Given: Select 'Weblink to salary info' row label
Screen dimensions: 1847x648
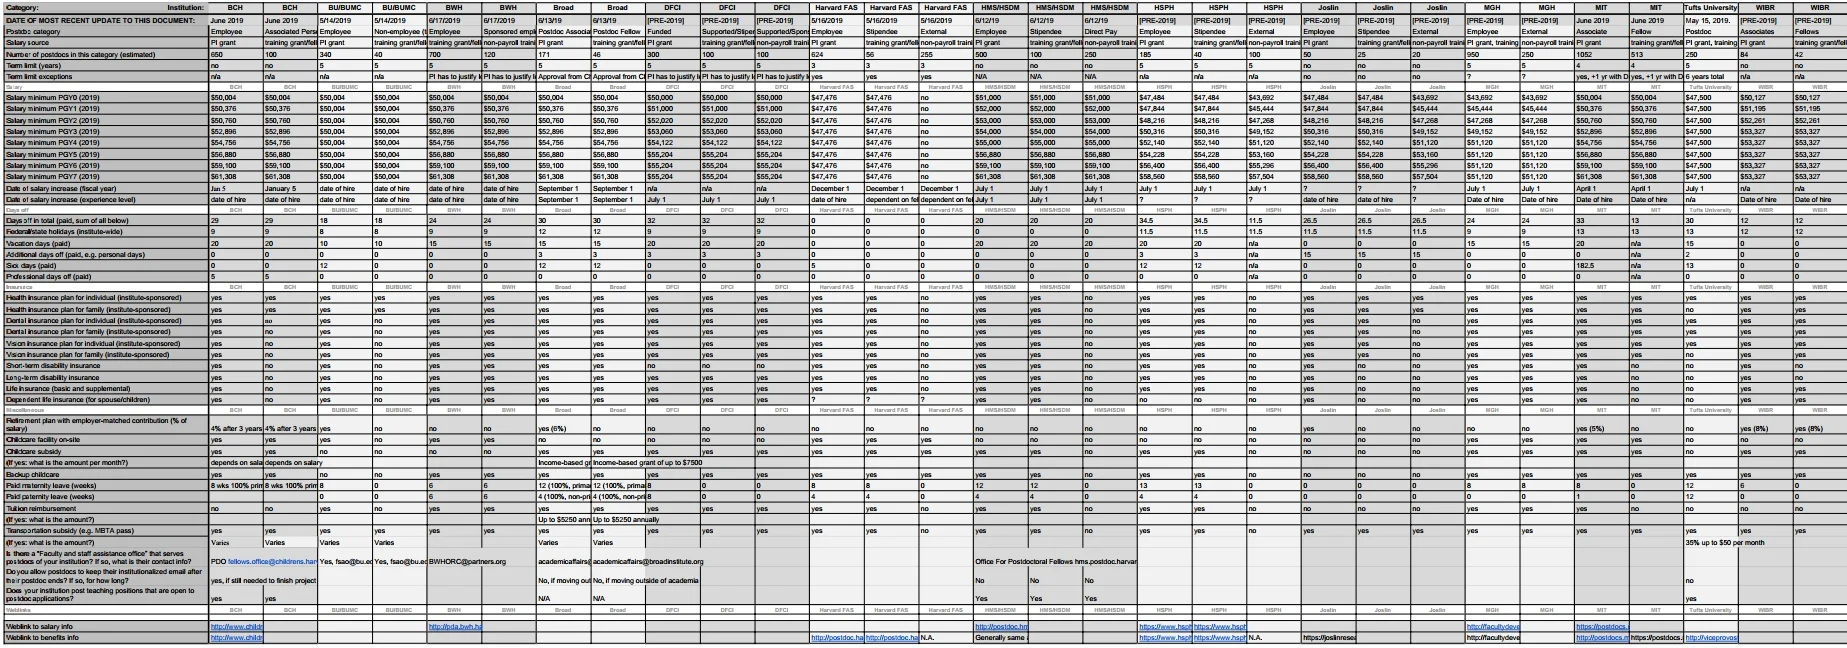Looking at the screenshot, I should click(105, 627).
